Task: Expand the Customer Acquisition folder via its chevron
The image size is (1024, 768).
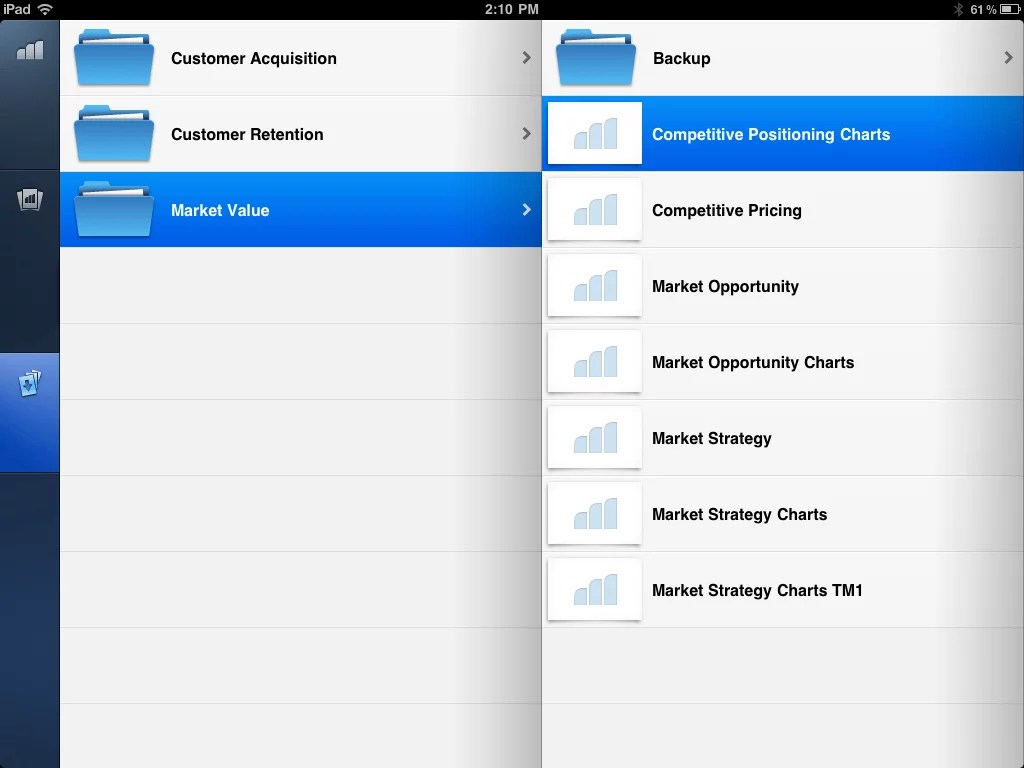Action: click(527, 58)
